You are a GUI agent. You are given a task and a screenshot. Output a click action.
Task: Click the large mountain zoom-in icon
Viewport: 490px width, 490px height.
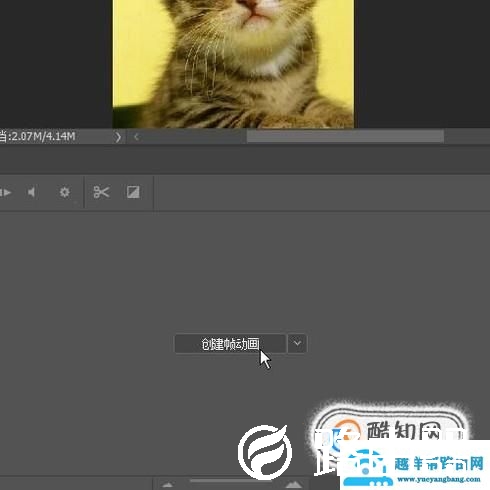tap(293, 484)
